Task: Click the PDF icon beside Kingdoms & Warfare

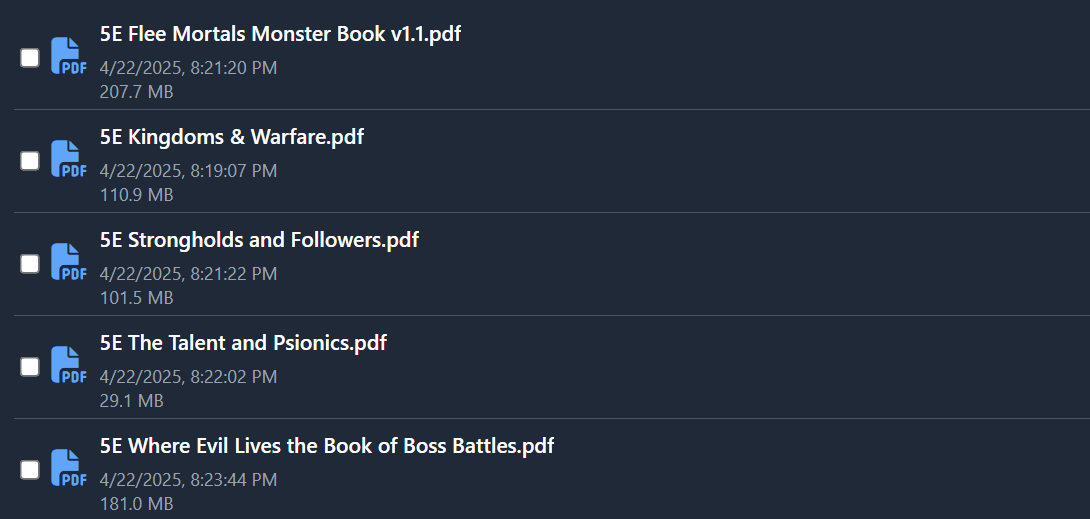Action: click(69, 158)
